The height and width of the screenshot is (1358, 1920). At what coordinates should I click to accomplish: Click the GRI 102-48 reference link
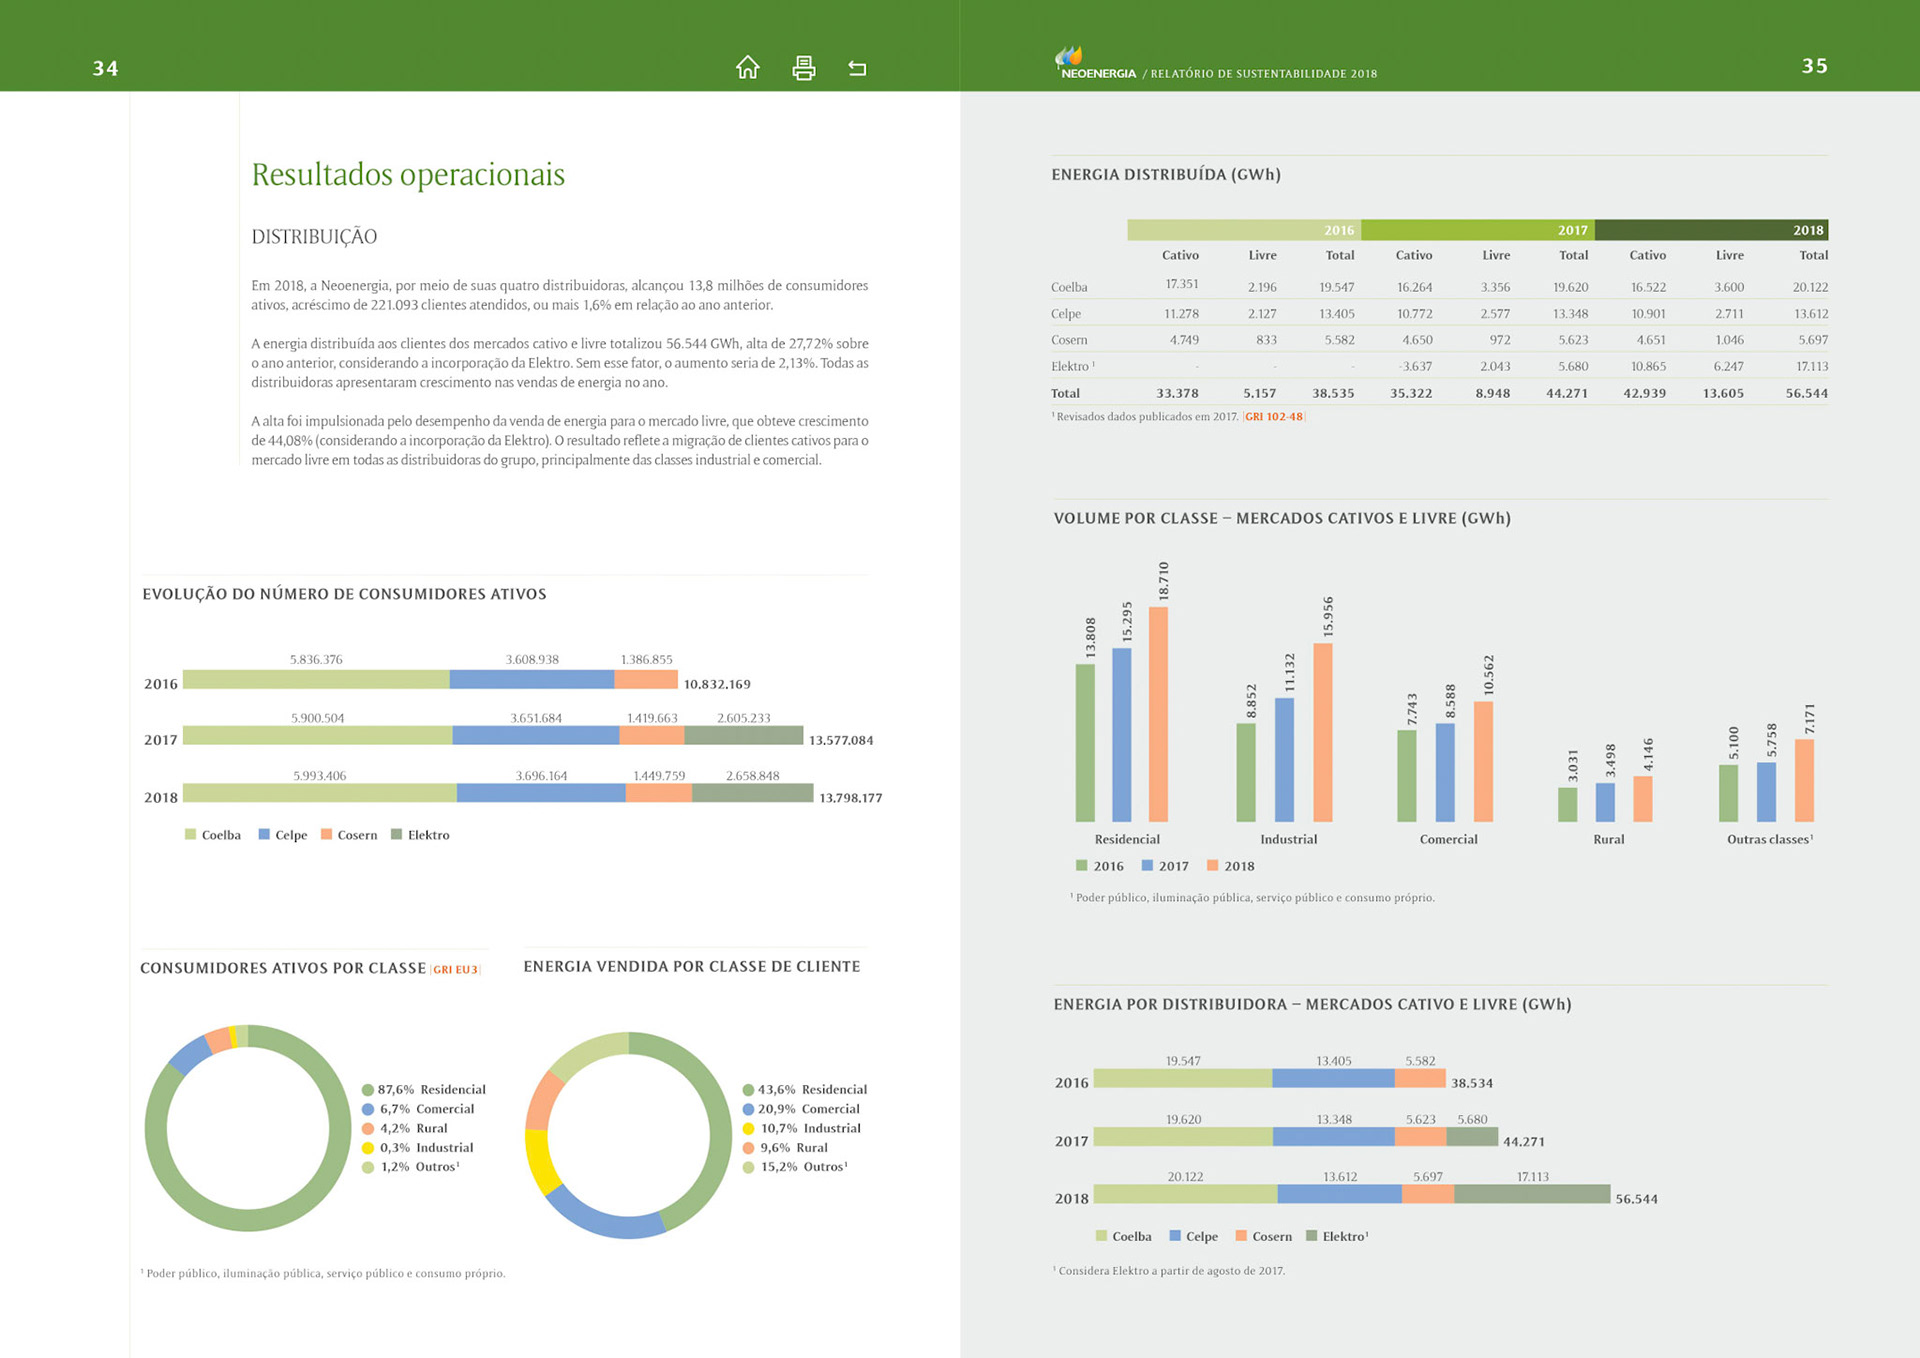click(x=1273, y=417)
